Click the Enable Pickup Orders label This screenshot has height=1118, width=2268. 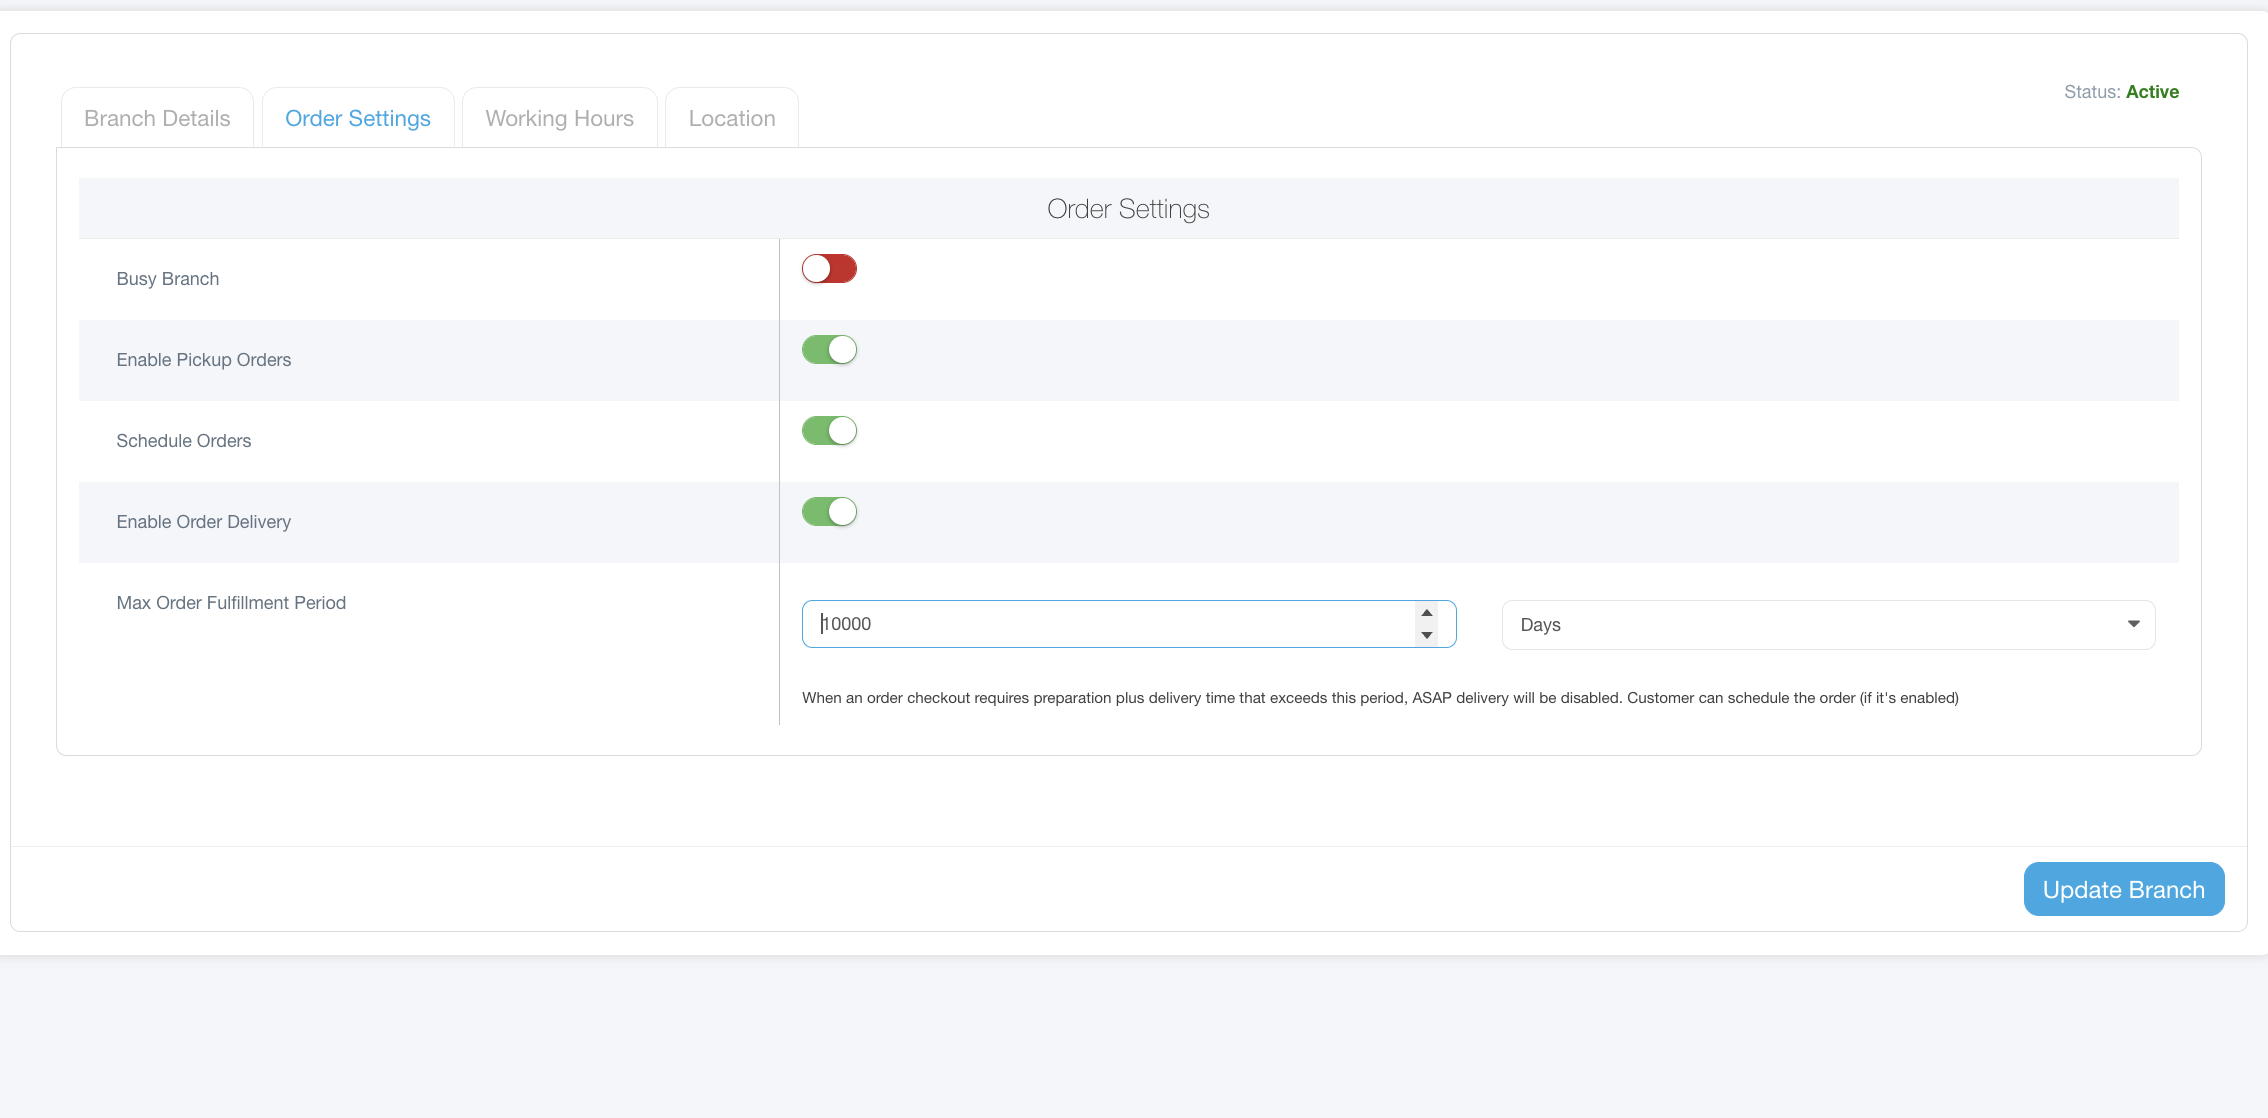[x=204, y=360]
